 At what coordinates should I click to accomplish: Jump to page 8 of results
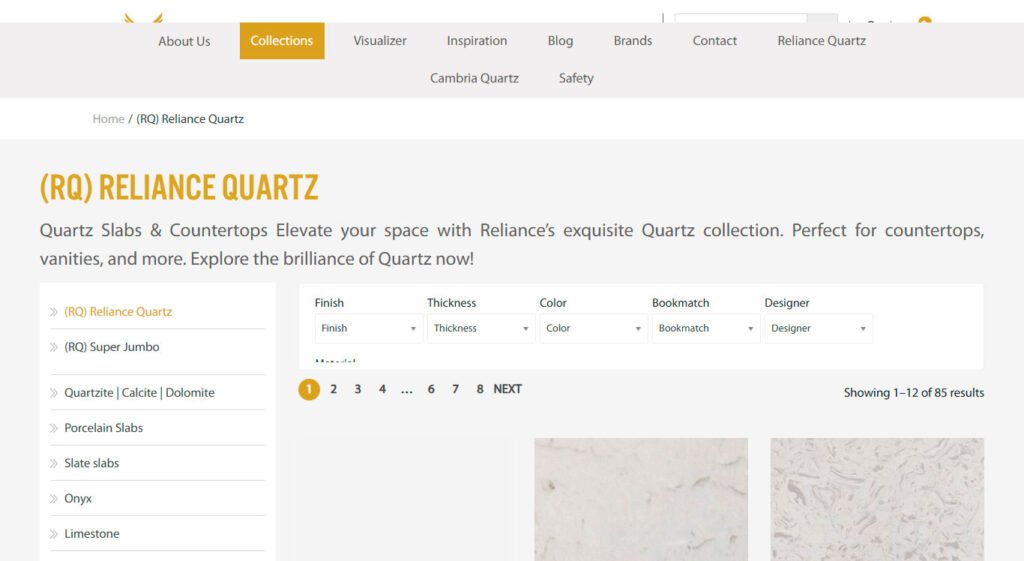click(x=480, y=389)
